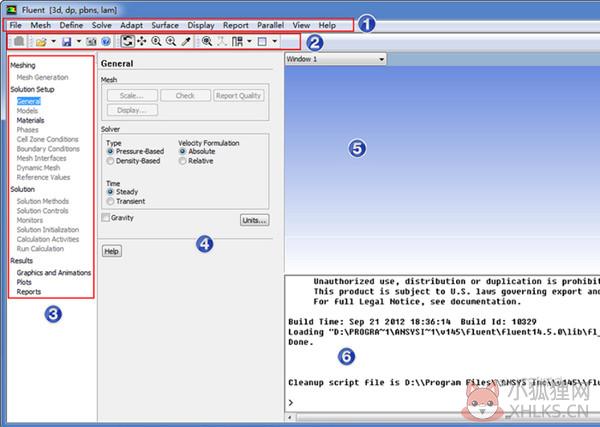
Task: Open the dropdown arrow next to save icon
Action: (x=78, y=41)
